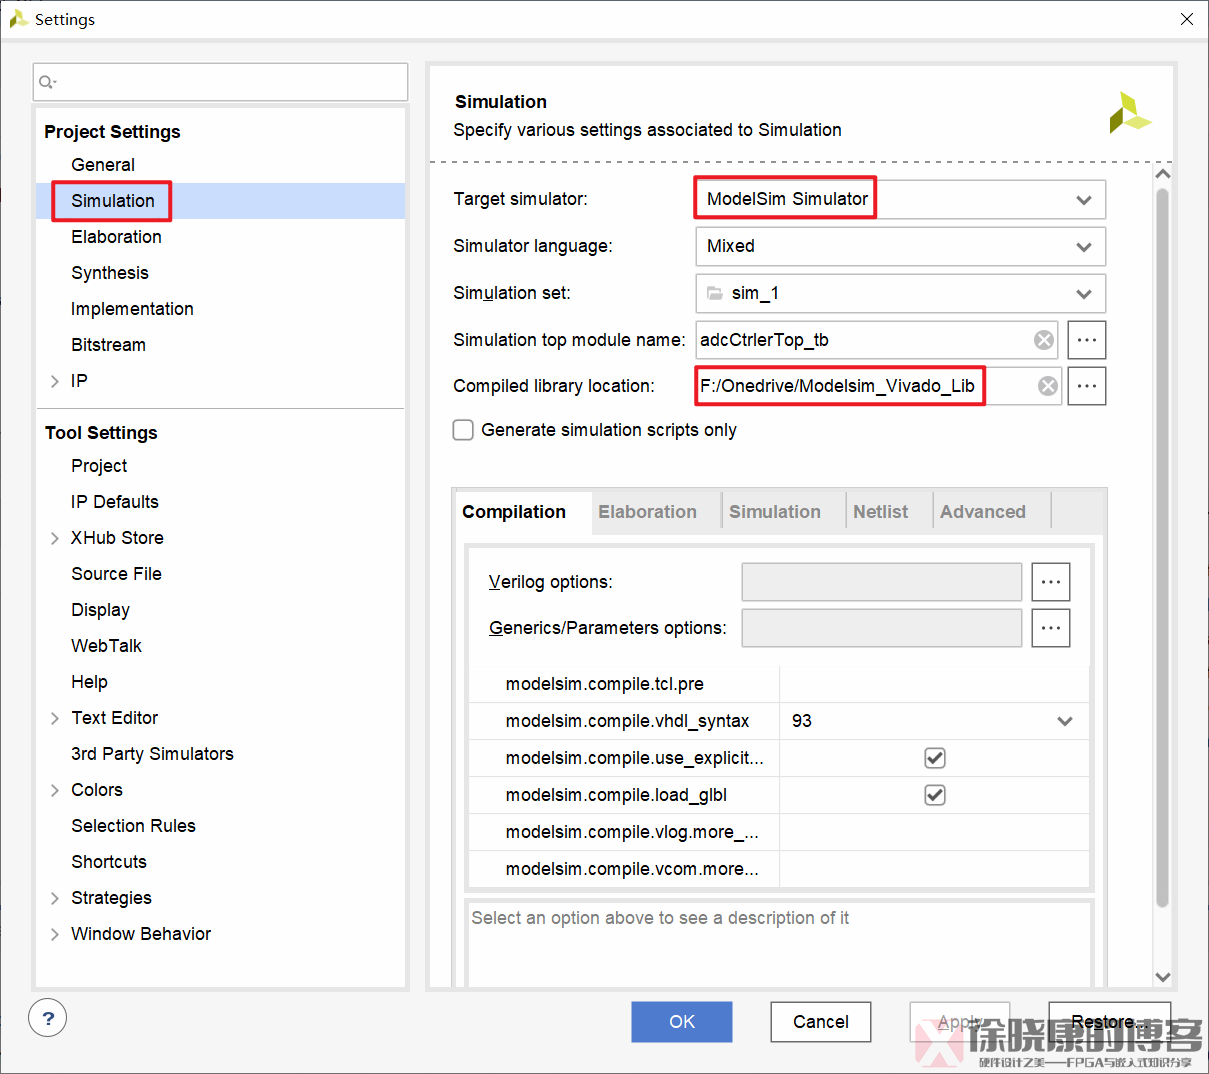Screen dimensions: 1209x1074
Task: Click the Apply button
Action: pos(960,1022)
